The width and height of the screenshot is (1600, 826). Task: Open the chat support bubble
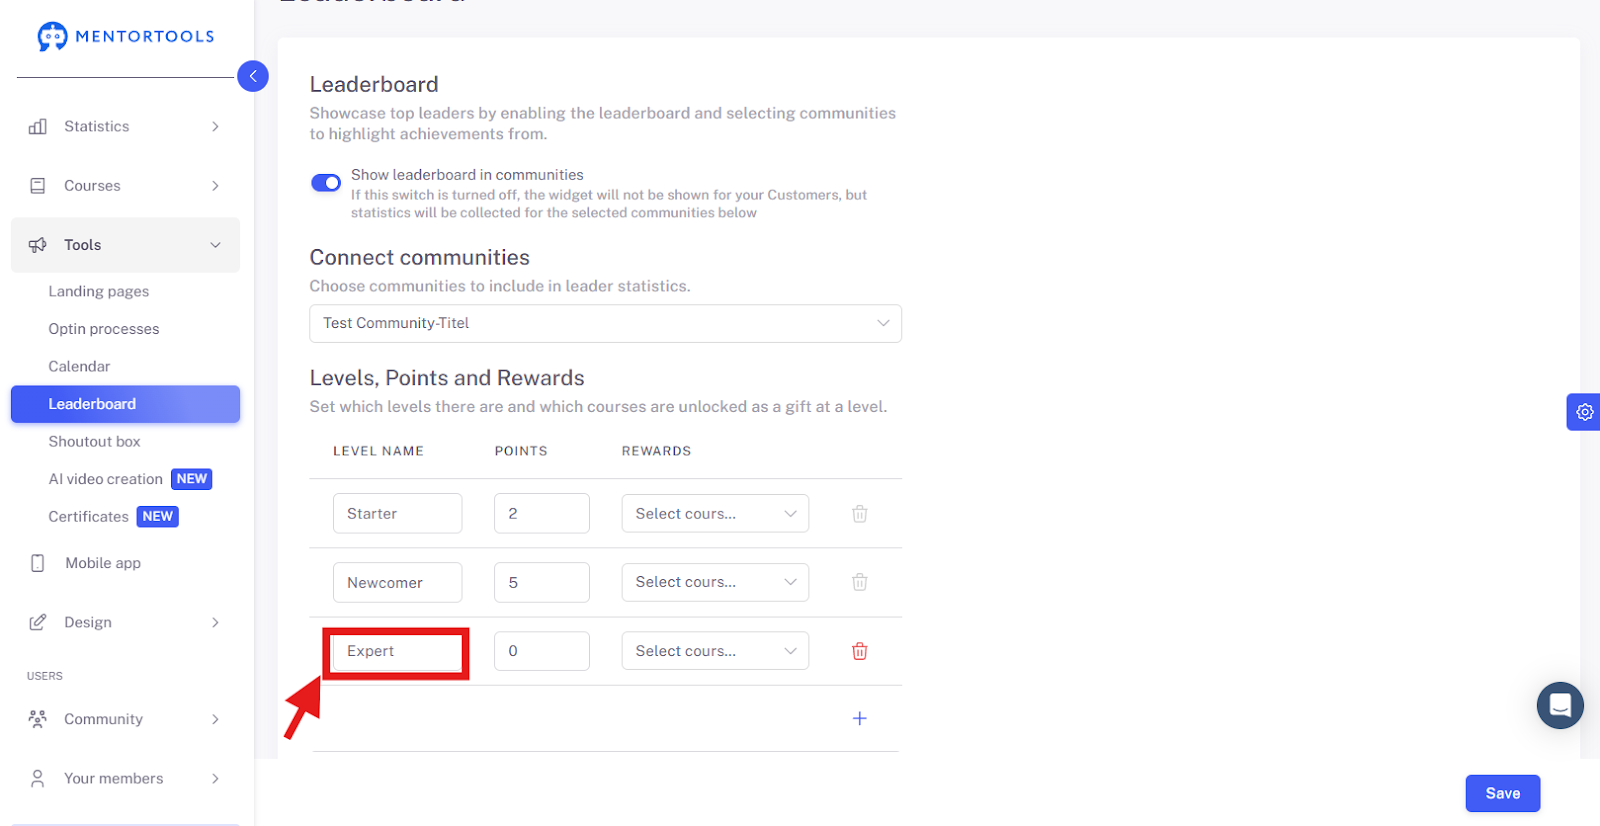pyautogui.click(x=1560, y=705)
